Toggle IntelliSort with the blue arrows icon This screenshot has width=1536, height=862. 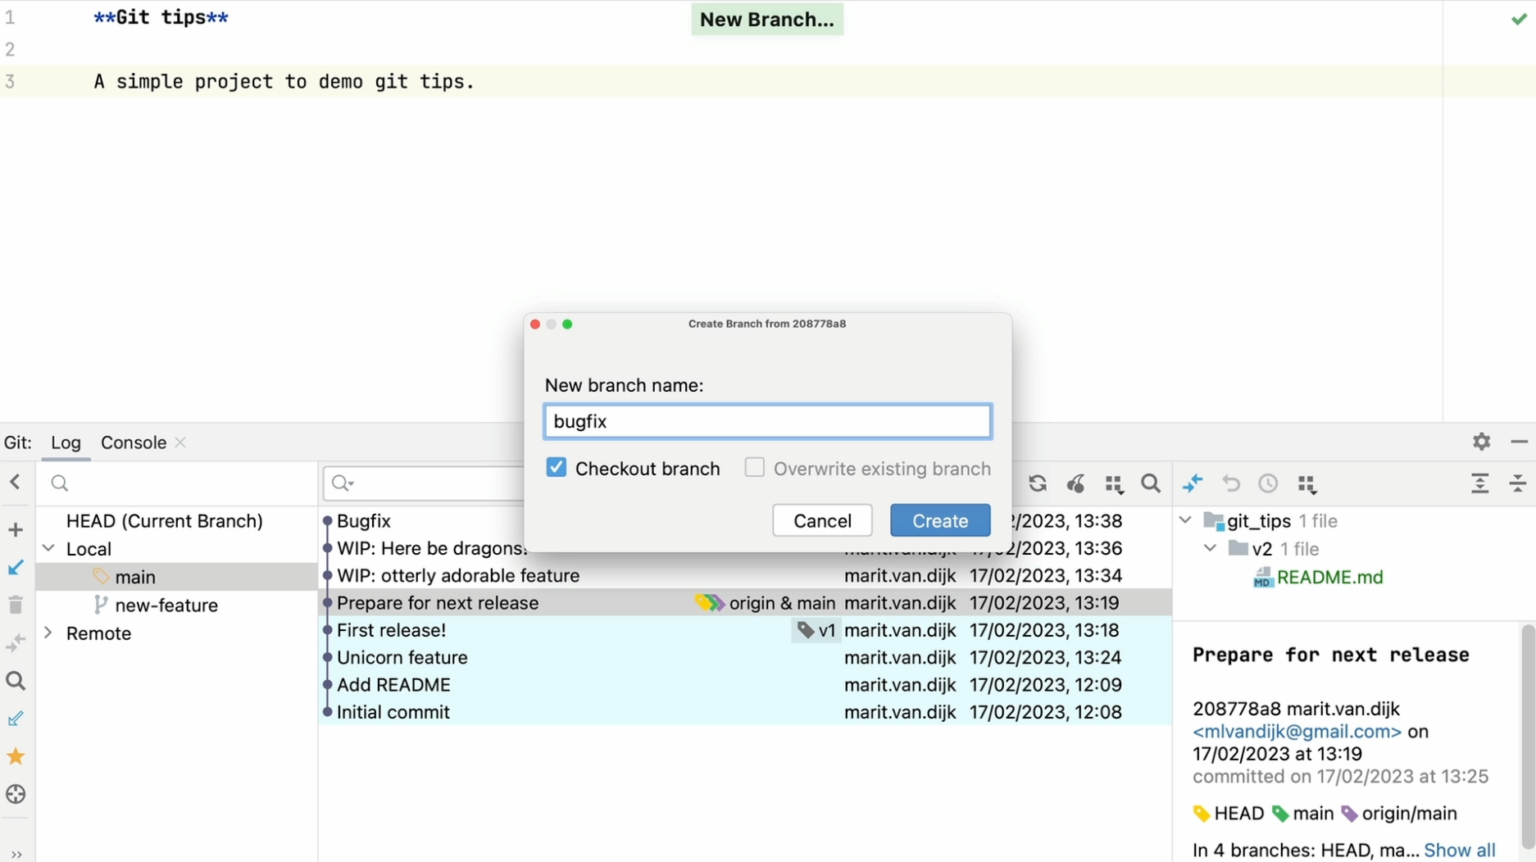[1192, 483]
